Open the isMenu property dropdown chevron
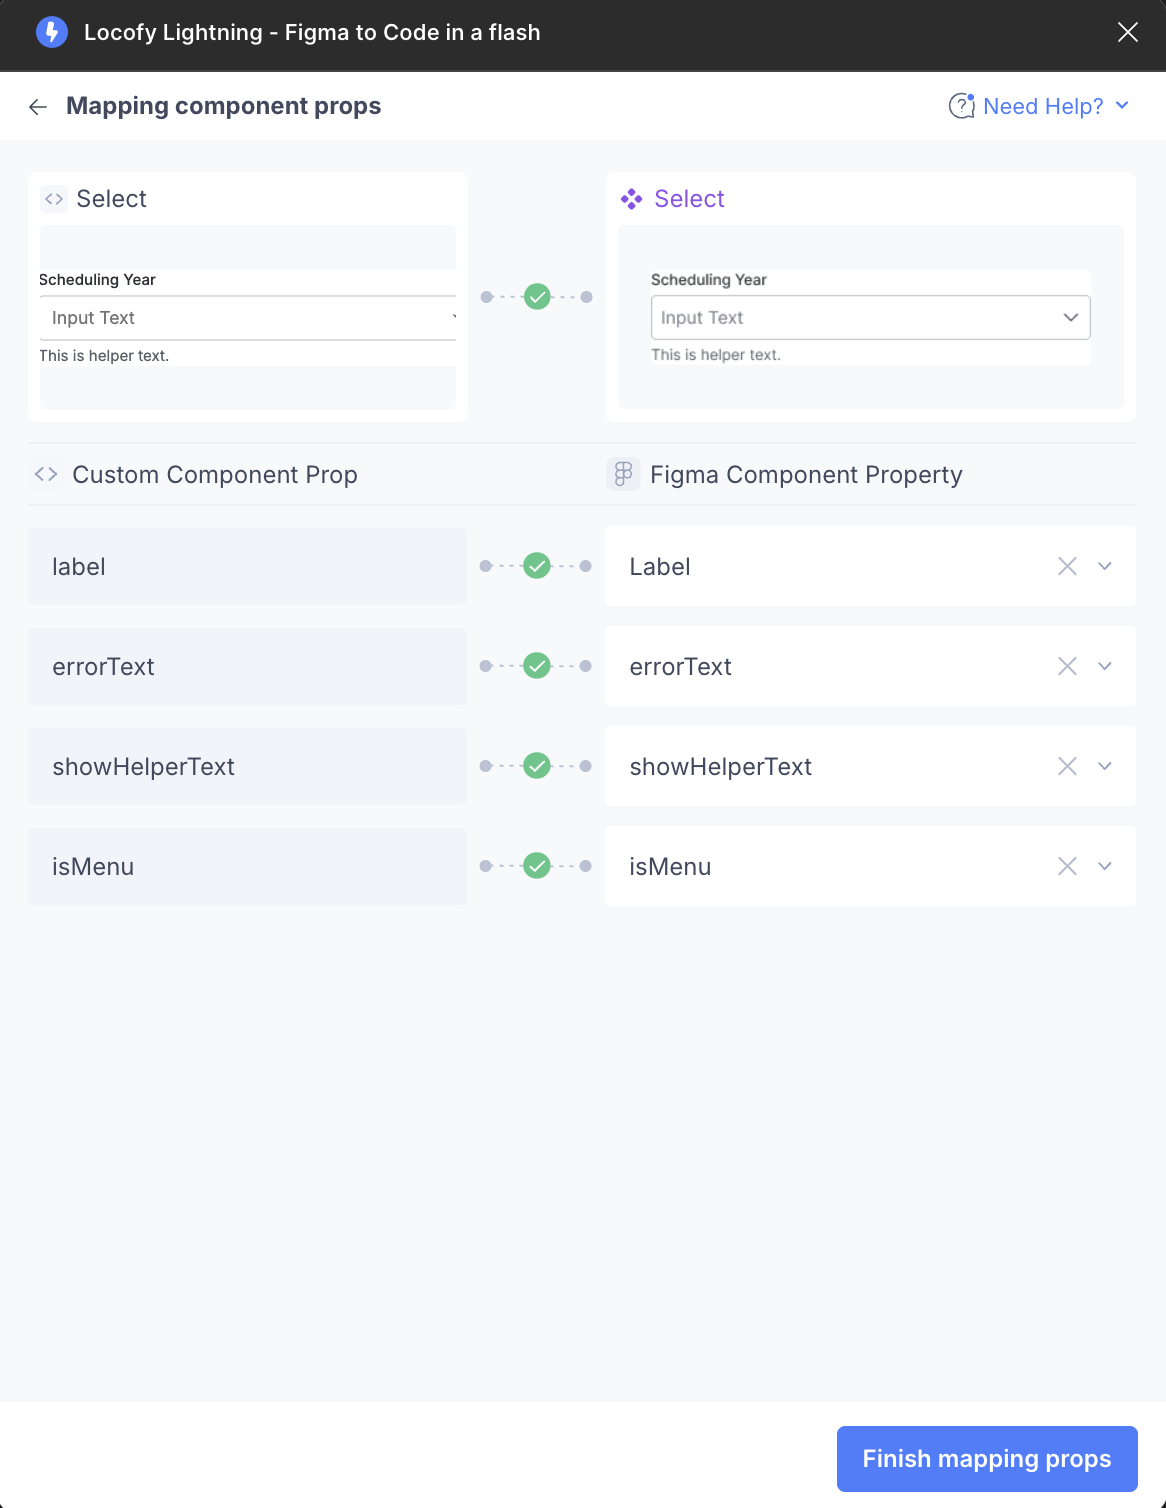The width and height of the screenshot is (1166, 1508). tap(1104, 866)
